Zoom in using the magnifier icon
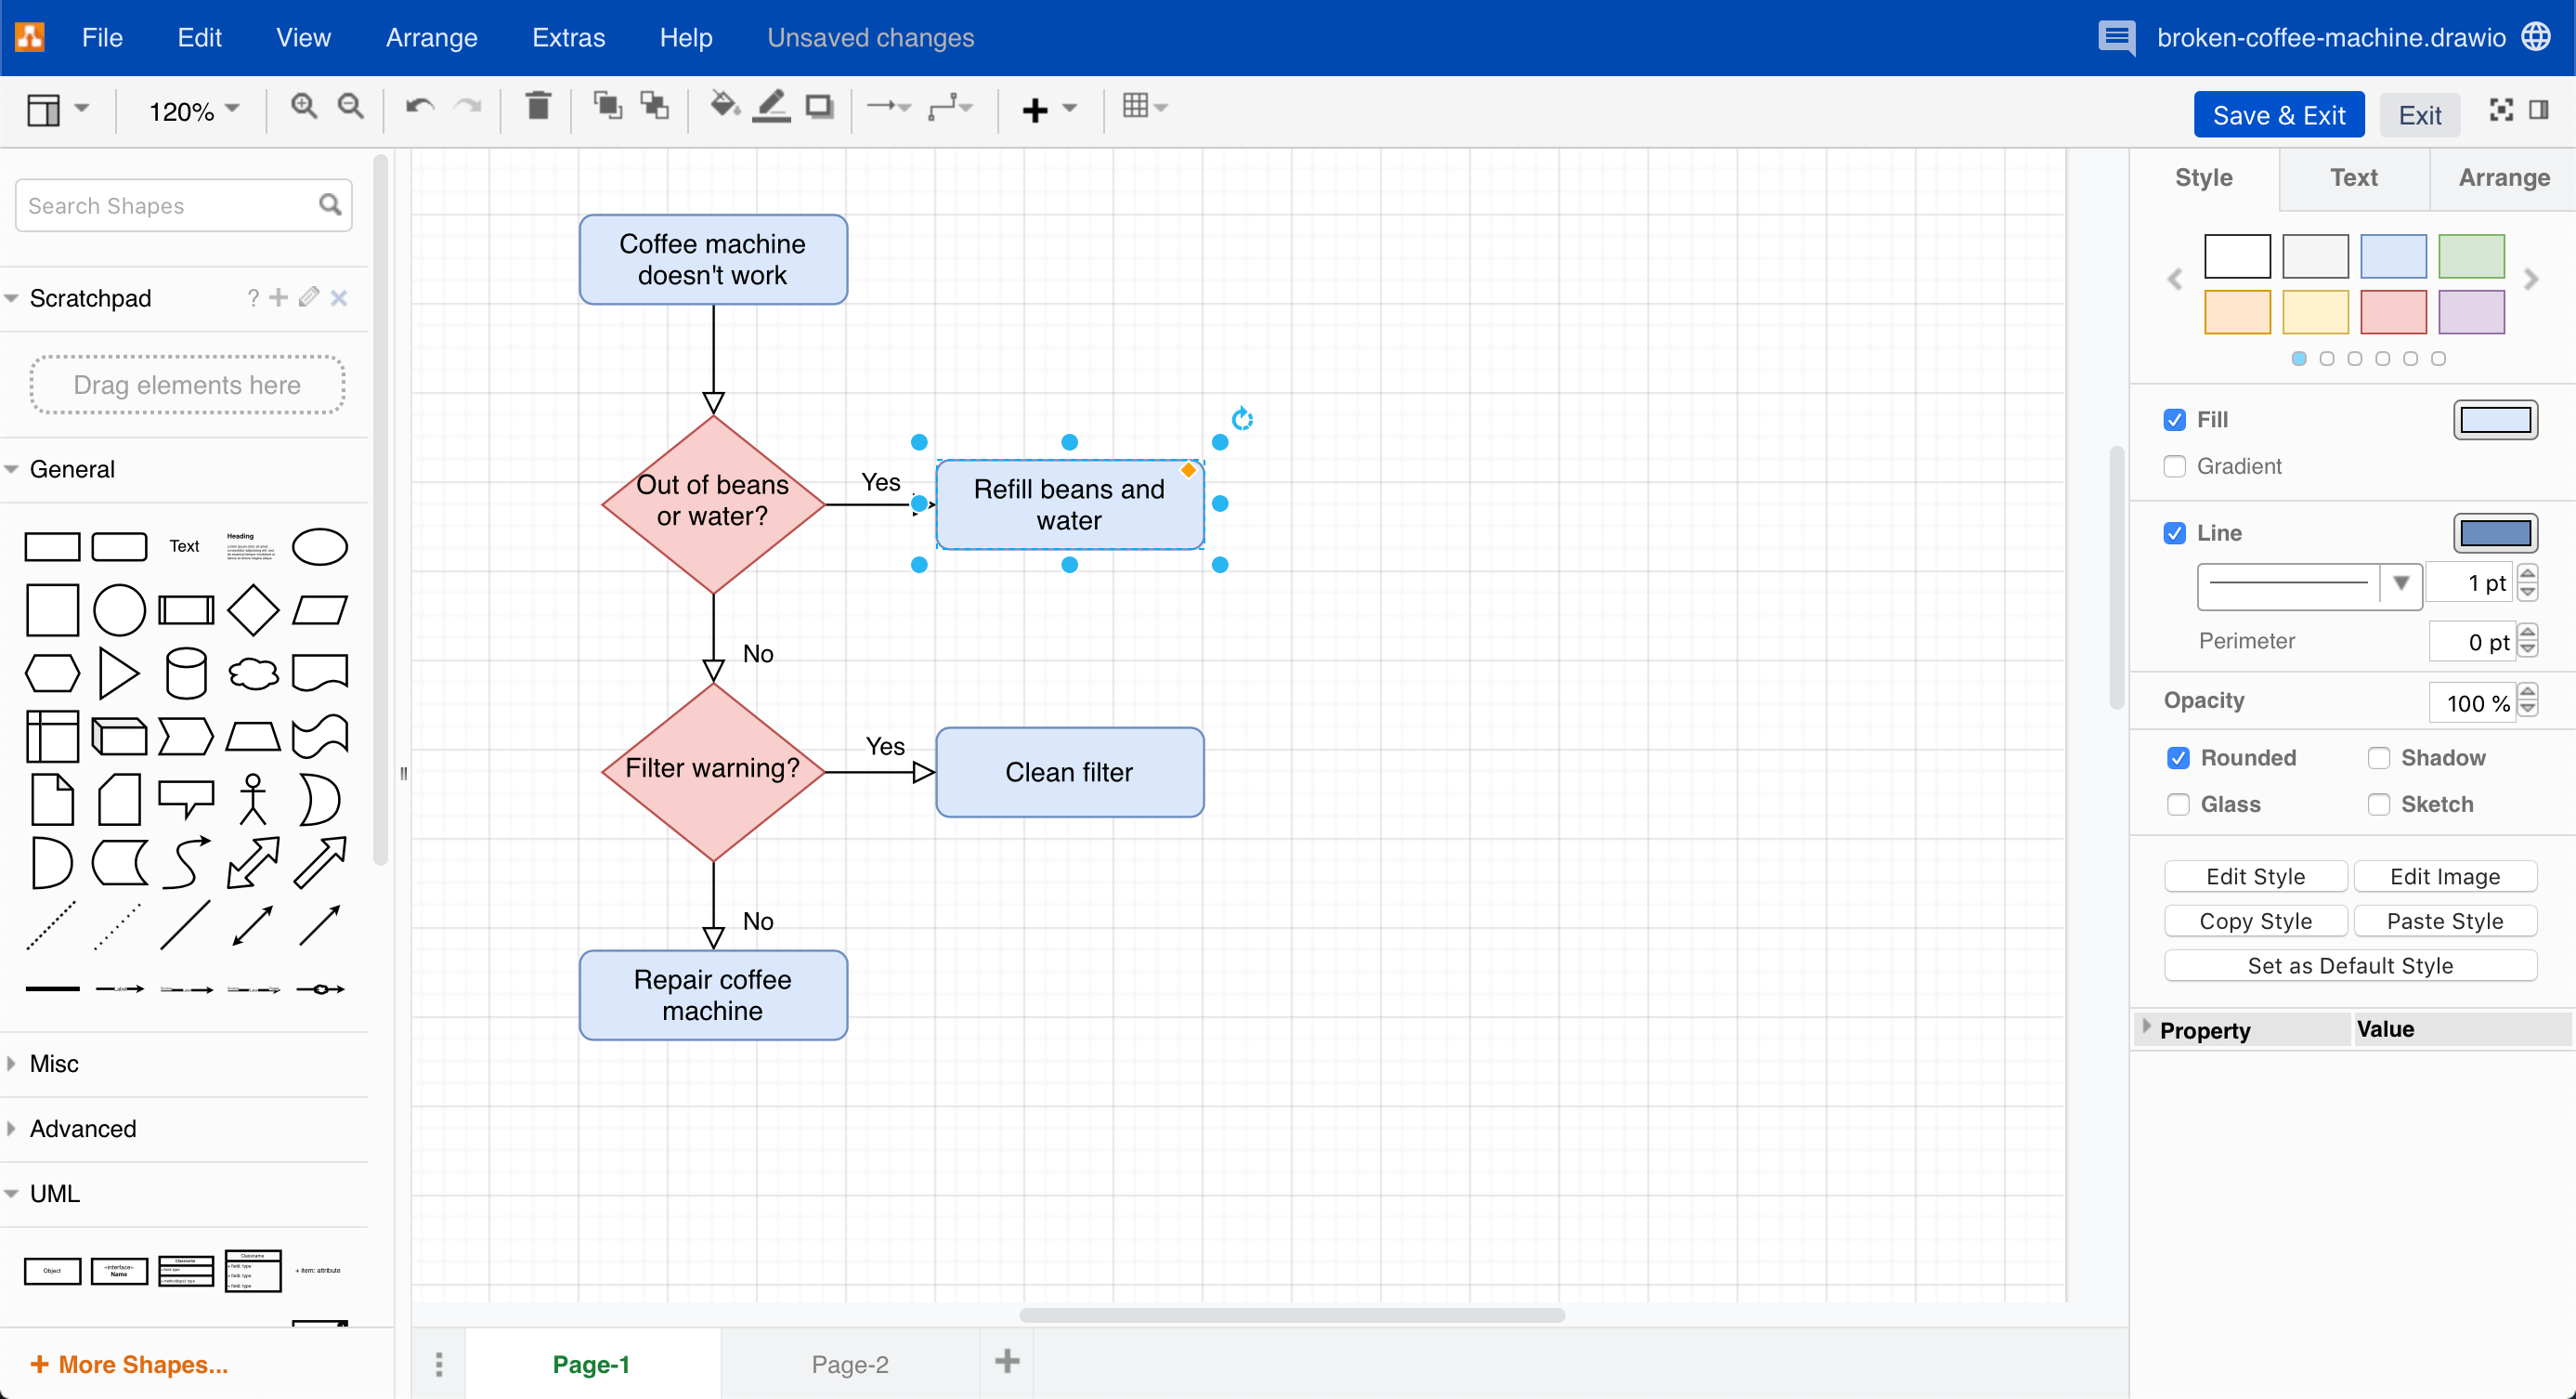The width and height of the screenshot is (2576, 1399). tap(303, 106)
